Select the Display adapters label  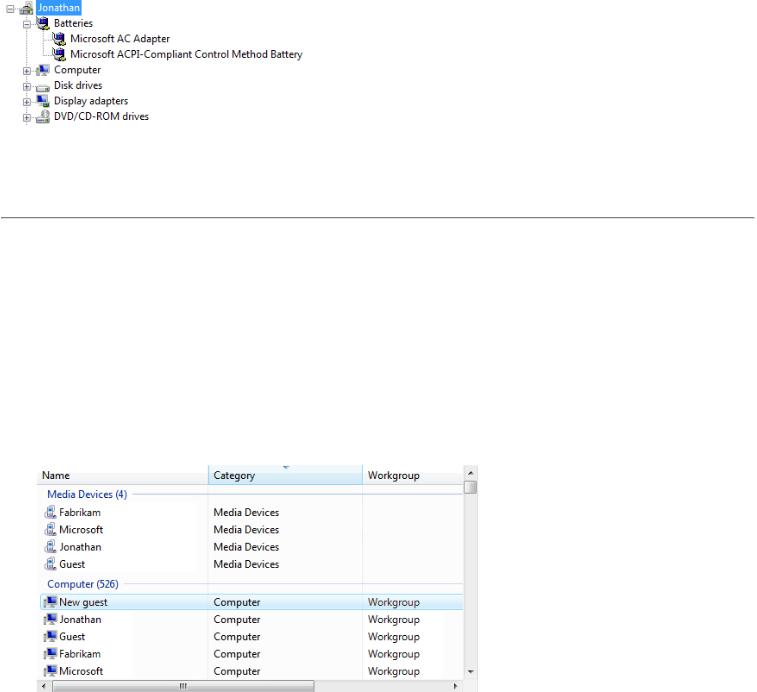click(91, 101)
